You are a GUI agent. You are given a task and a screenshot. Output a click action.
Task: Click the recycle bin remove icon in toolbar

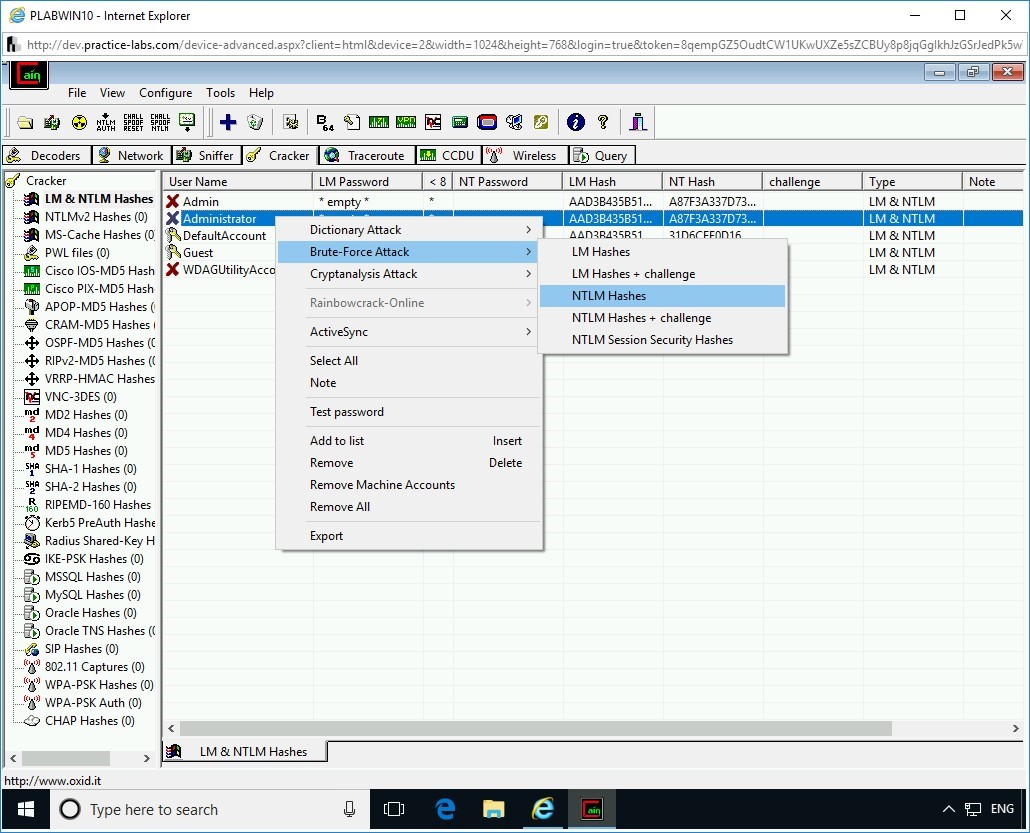tap(255, 122)
